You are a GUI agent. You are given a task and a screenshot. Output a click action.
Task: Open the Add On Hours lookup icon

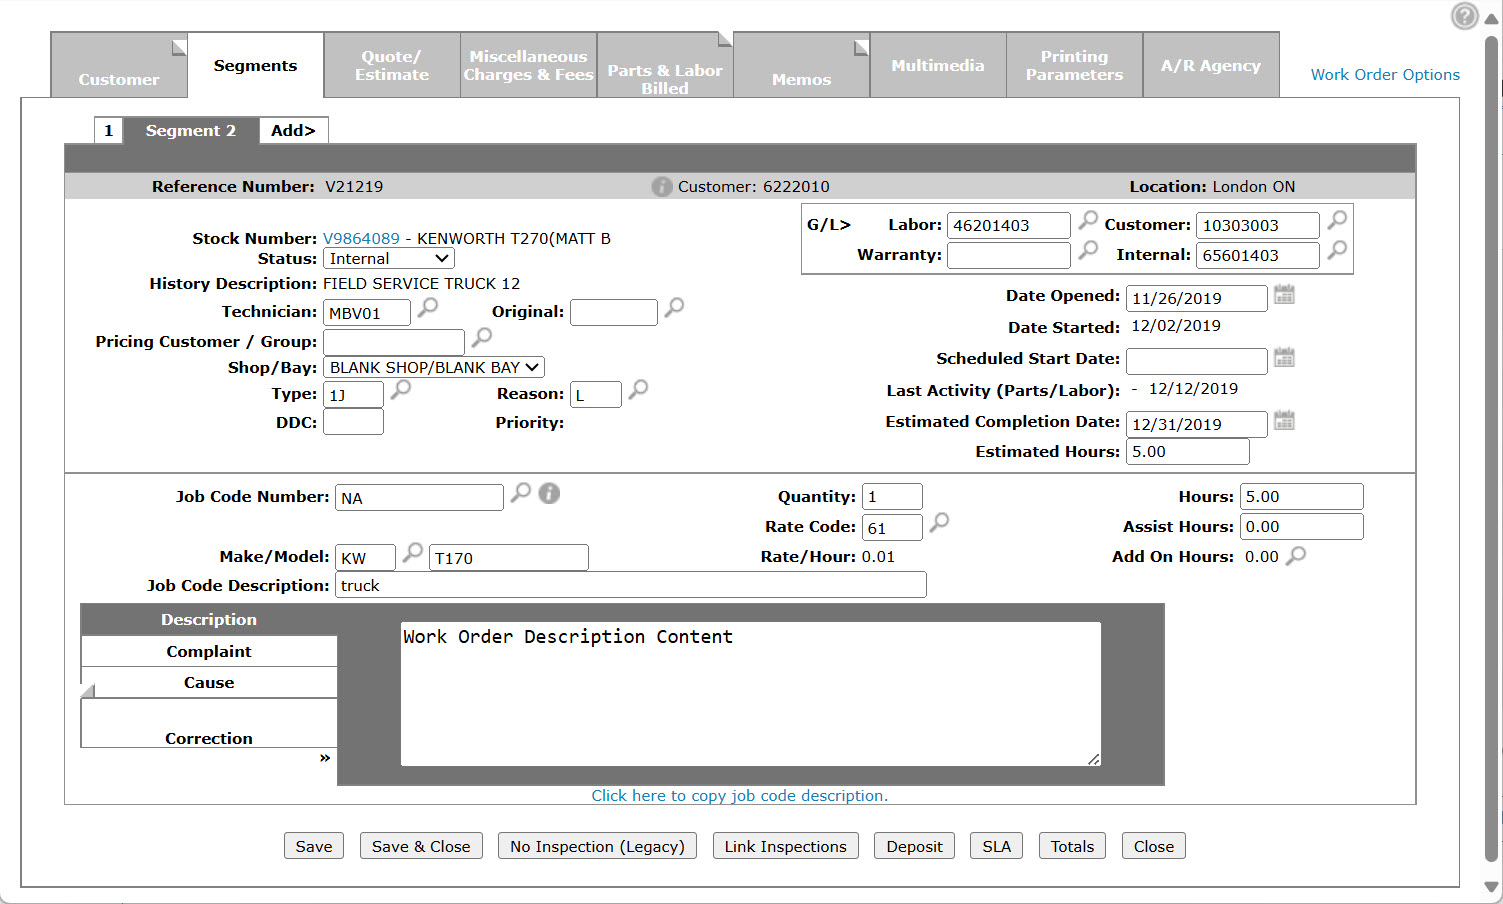click(1296, 556)
